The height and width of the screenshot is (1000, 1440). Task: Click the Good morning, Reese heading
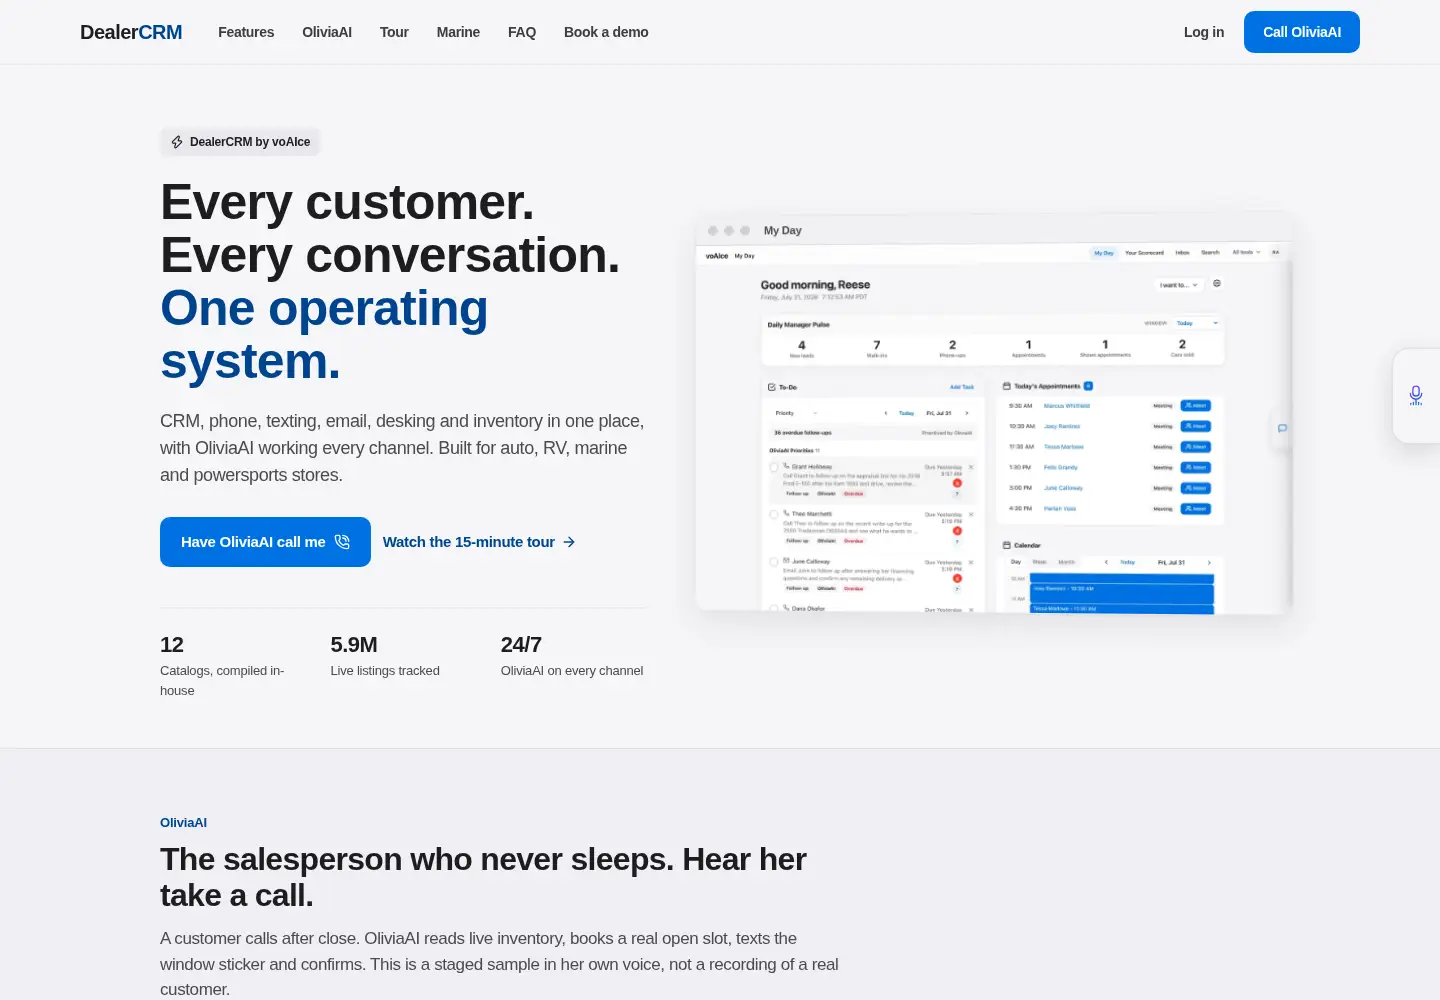click(815, 285)
